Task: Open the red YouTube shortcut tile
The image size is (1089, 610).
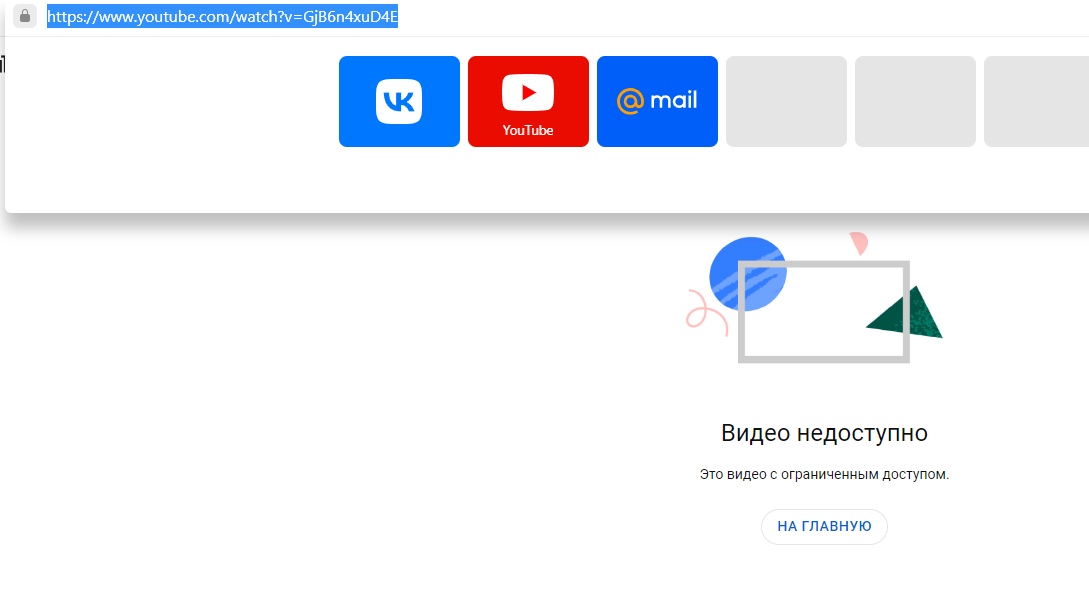Action: point(528,101)
